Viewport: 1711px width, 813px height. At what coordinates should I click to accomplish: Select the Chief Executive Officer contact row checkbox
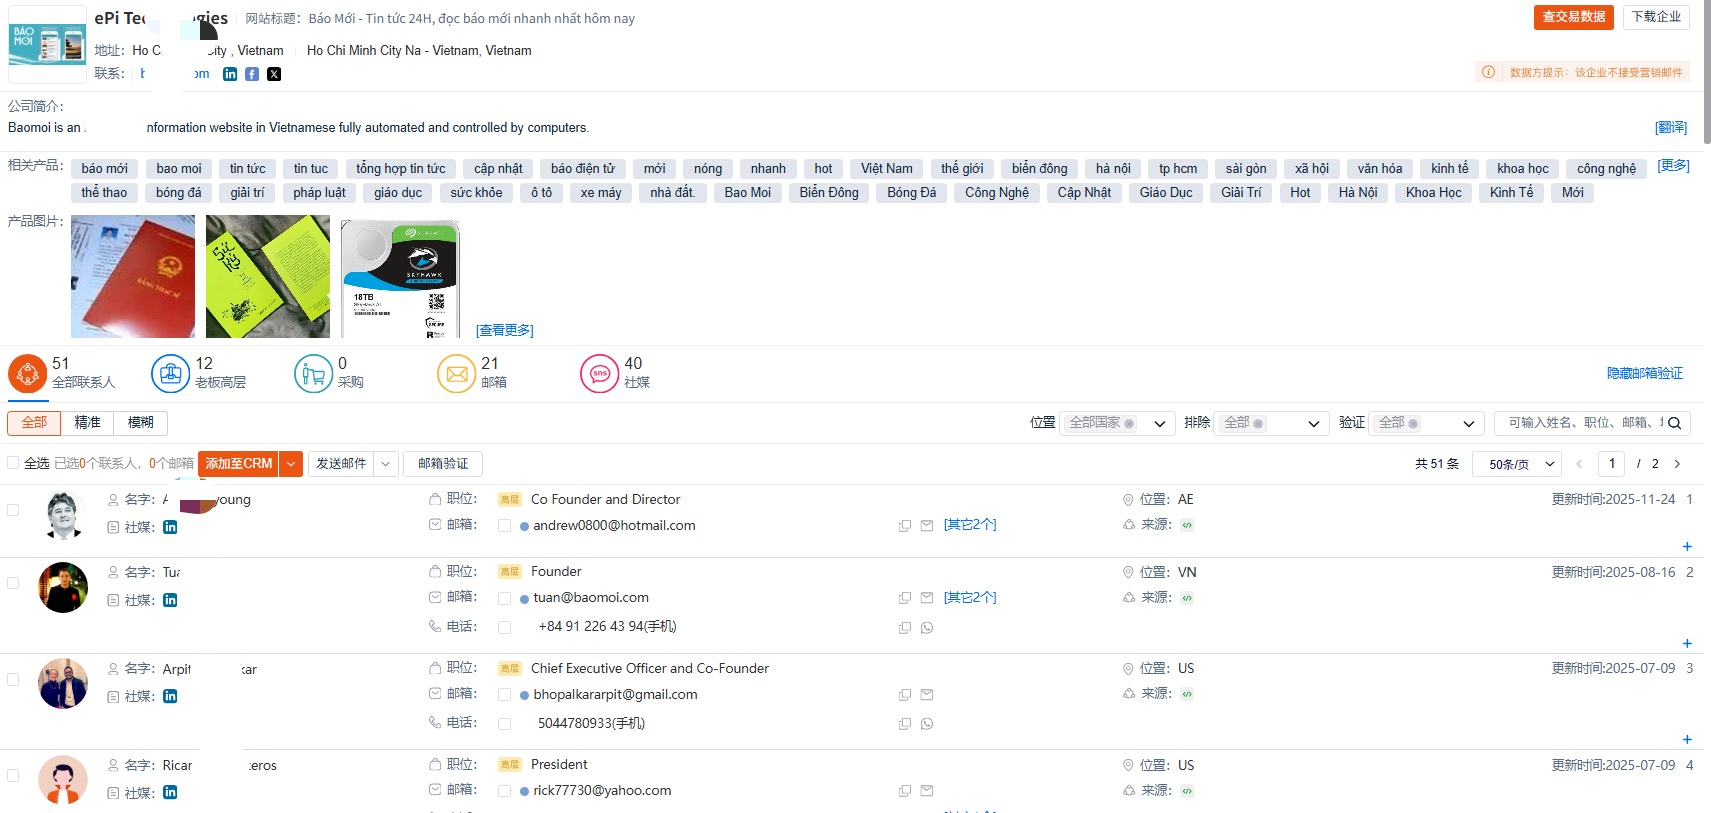[13, 680]
